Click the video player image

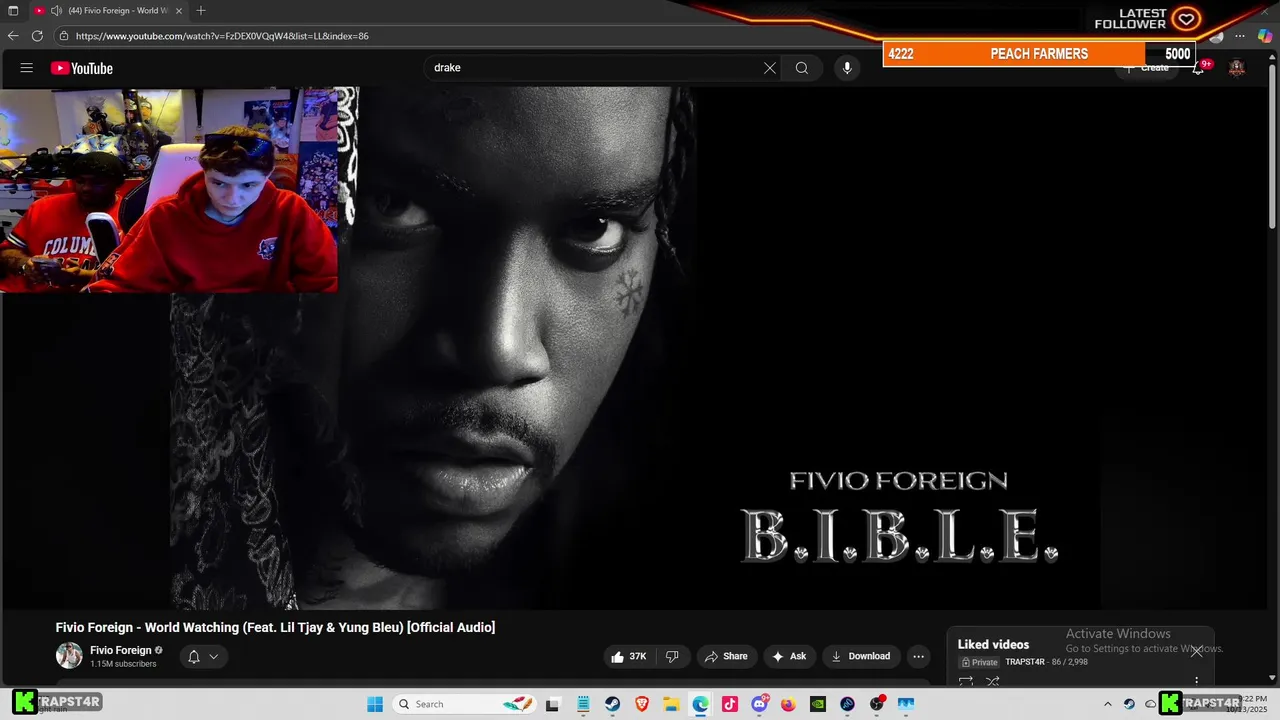click(634, 348)
